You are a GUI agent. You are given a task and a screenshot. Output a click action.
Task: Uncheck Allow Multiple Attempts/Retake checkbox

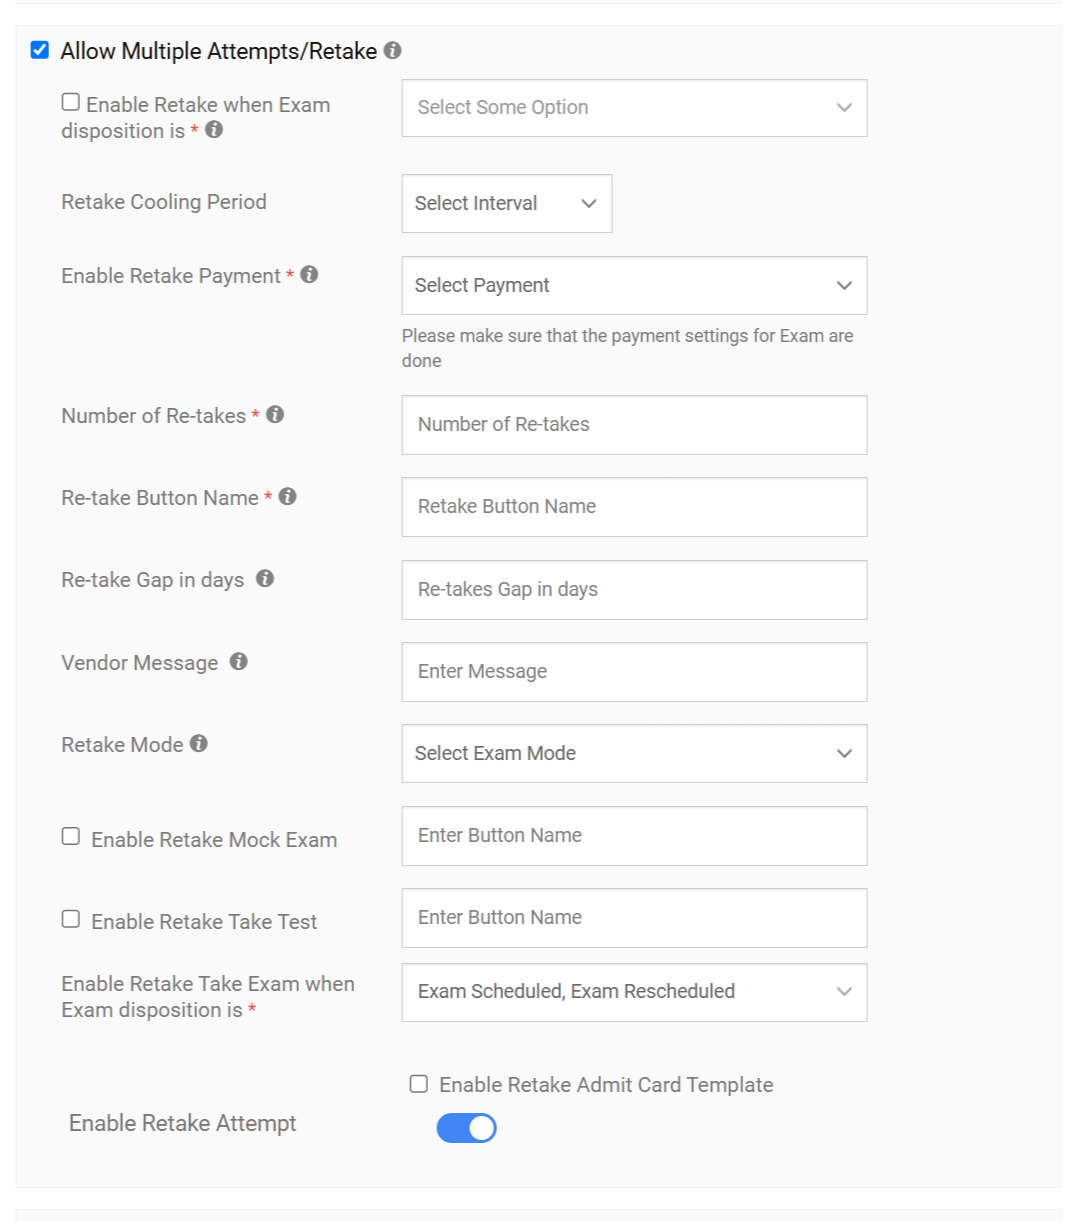pyautogui.click(x=40, y=50)
